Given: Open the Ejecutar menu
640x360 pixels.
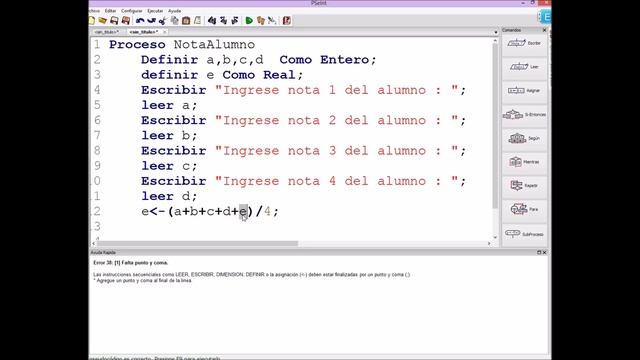Looking at the screenshot, I should [x=155, y=11].
